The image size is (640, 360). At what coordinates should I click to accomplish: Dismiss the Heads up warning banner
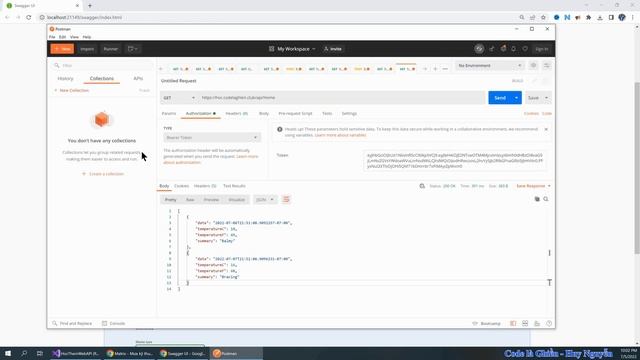tap(546, 129)
